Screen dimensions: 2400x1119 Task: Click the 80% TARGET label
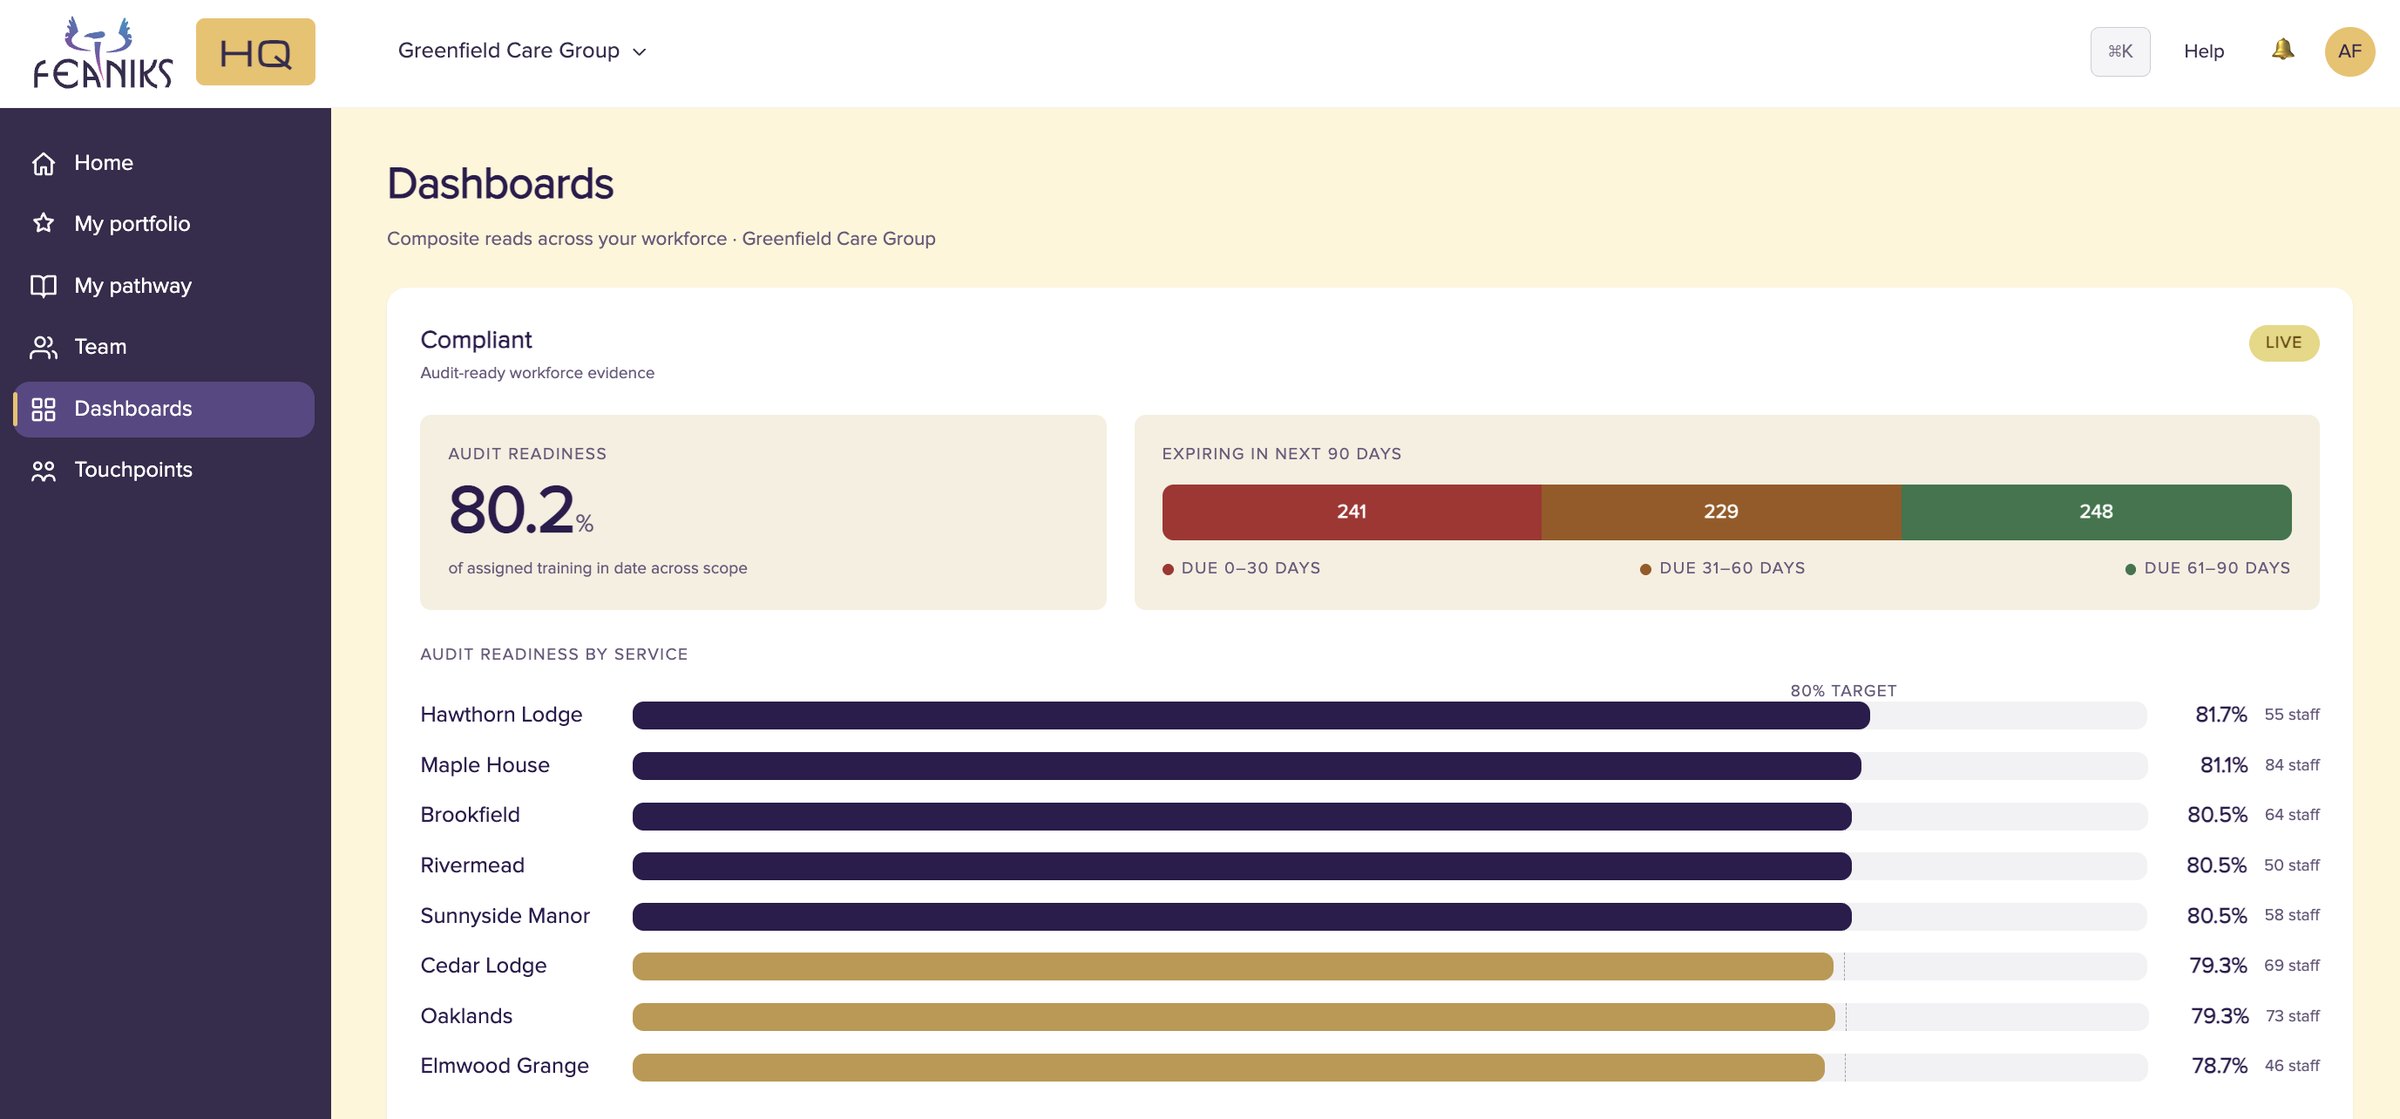click(x=1843, y=691)
